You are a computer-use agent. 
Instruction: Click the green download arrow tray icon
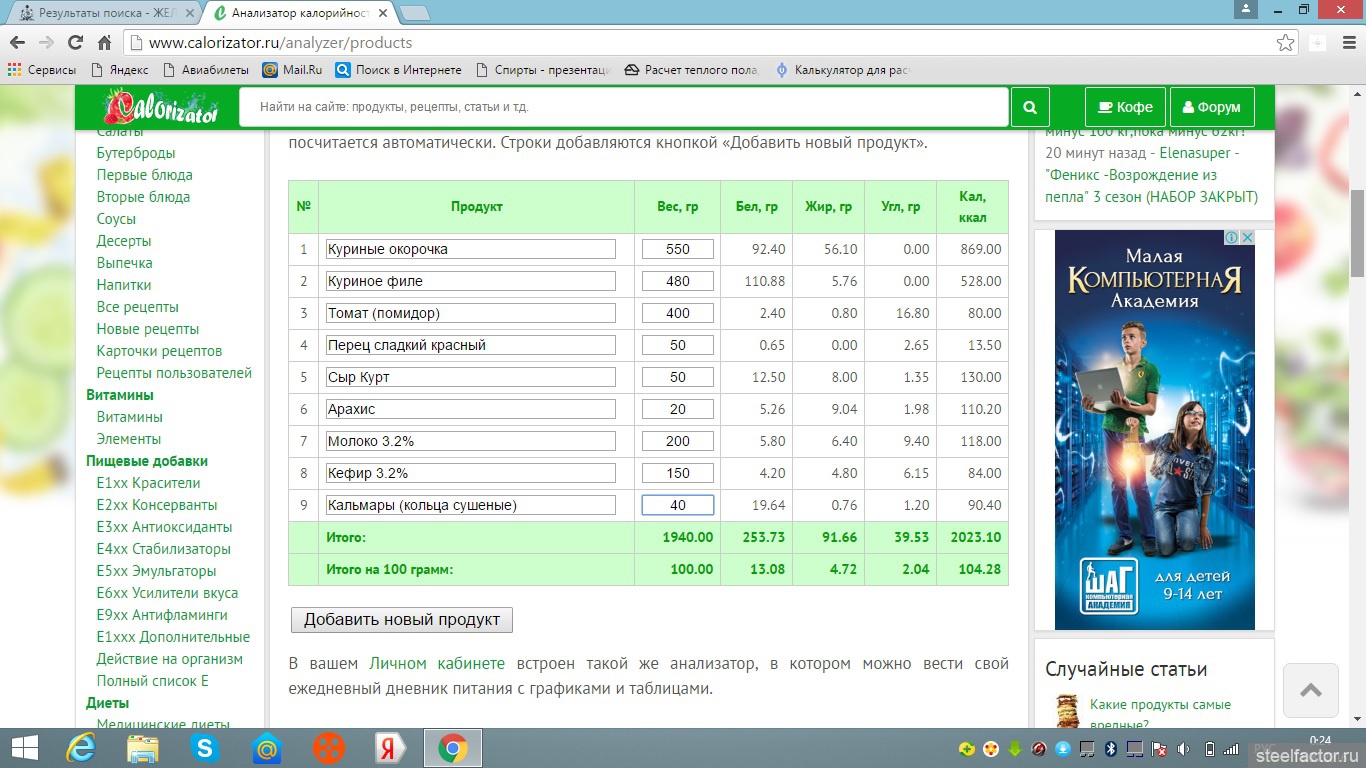pos(1014,748)
